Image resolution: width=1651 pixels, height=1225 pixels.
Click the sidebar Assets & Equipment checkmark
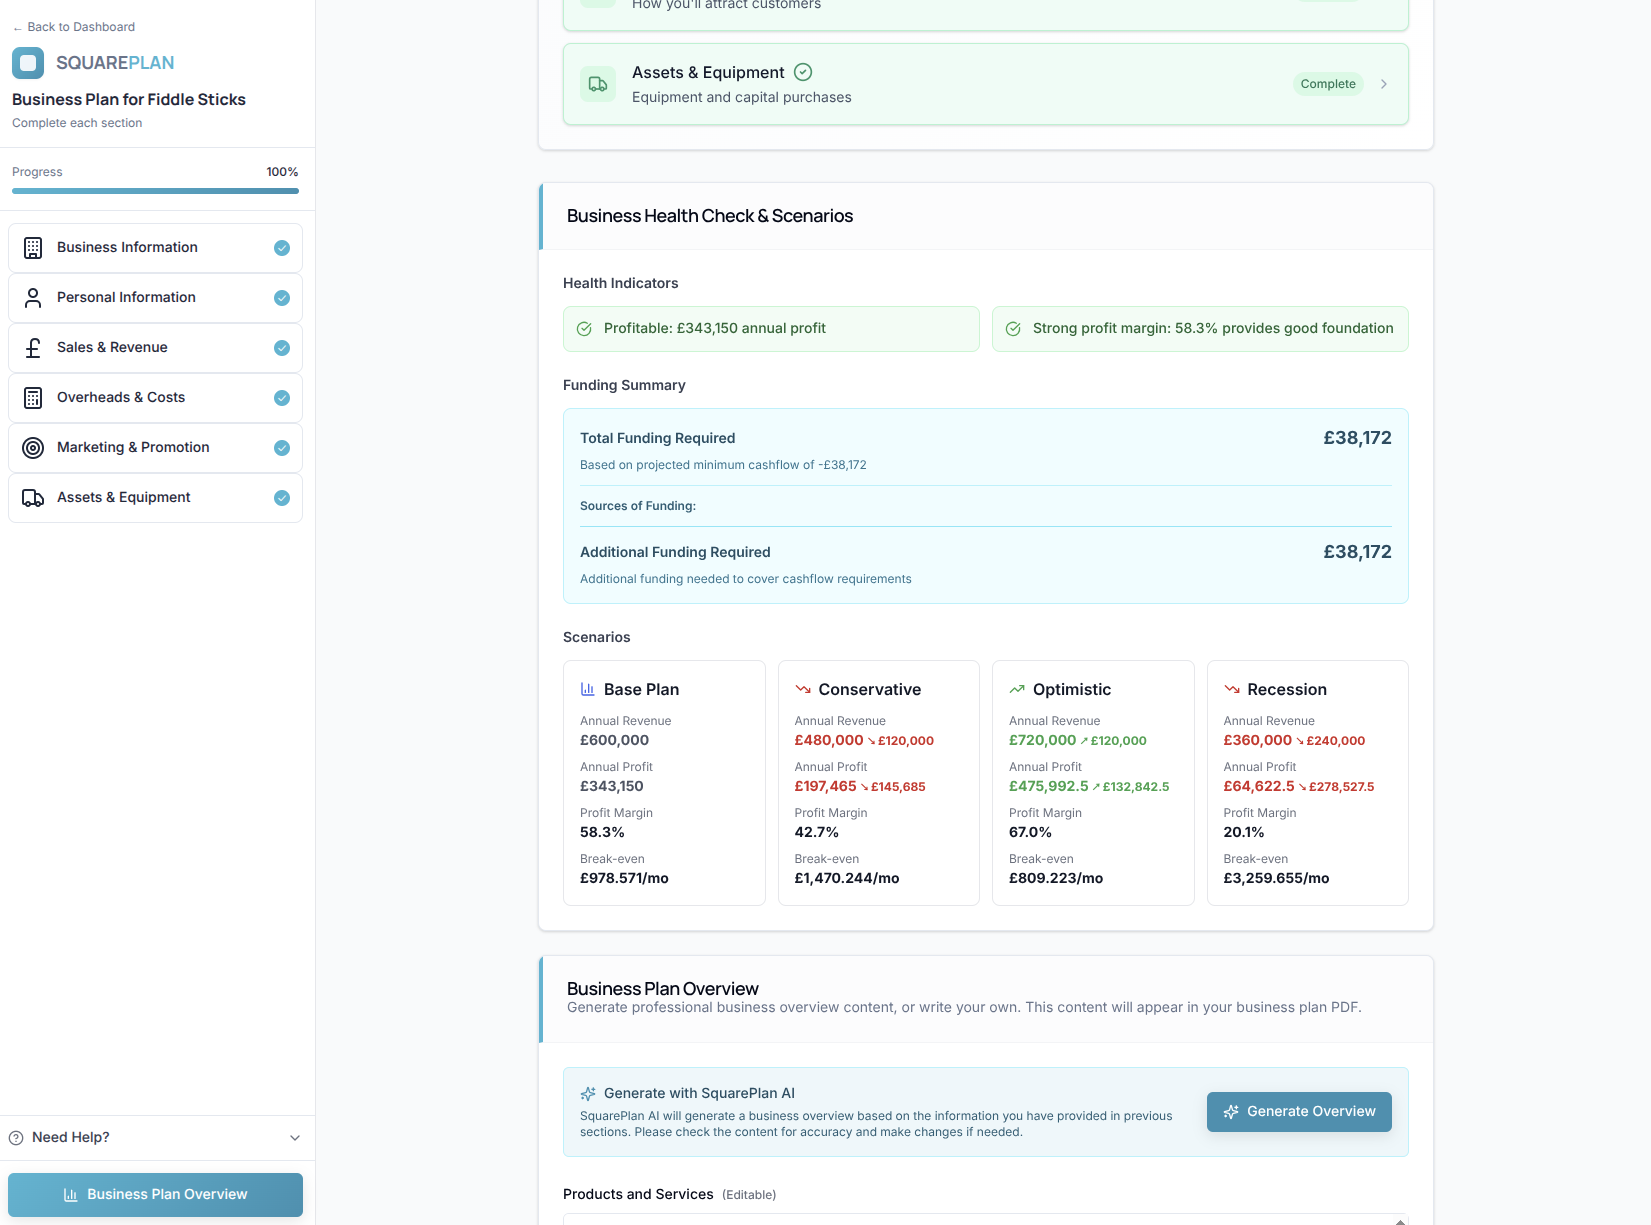(282, 498)
